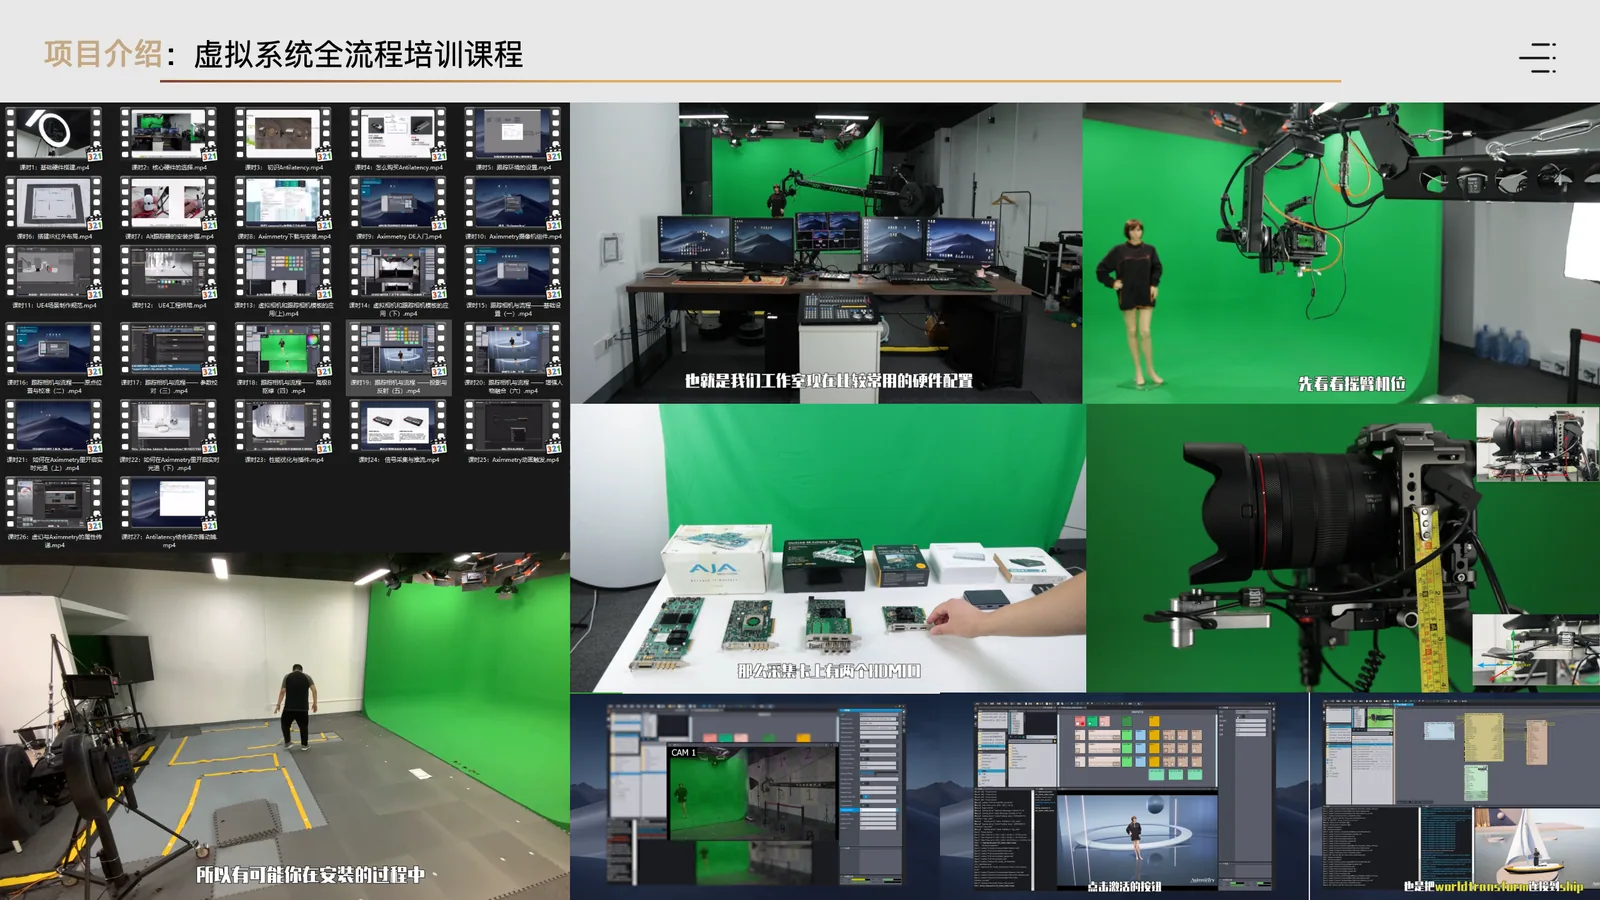
Task: Select the camera lens with tape measure photo
Action: [1343, 548]
